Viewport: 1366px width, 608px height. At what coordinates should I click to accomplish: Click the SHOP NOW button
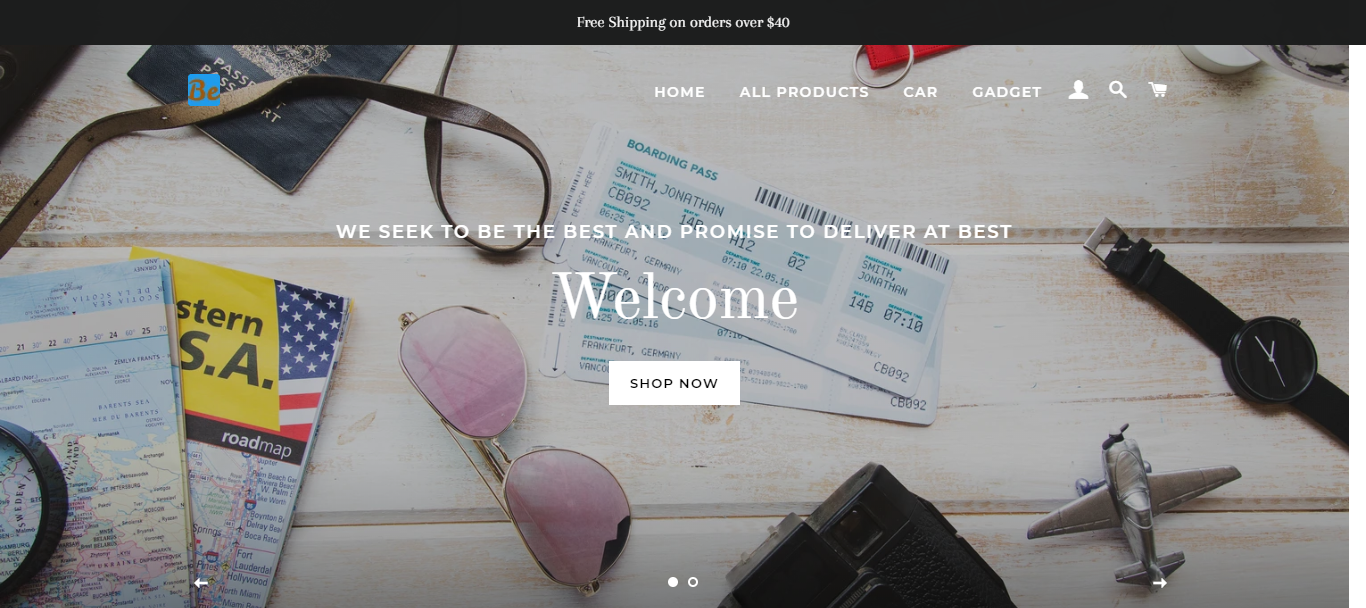point(674,383)
